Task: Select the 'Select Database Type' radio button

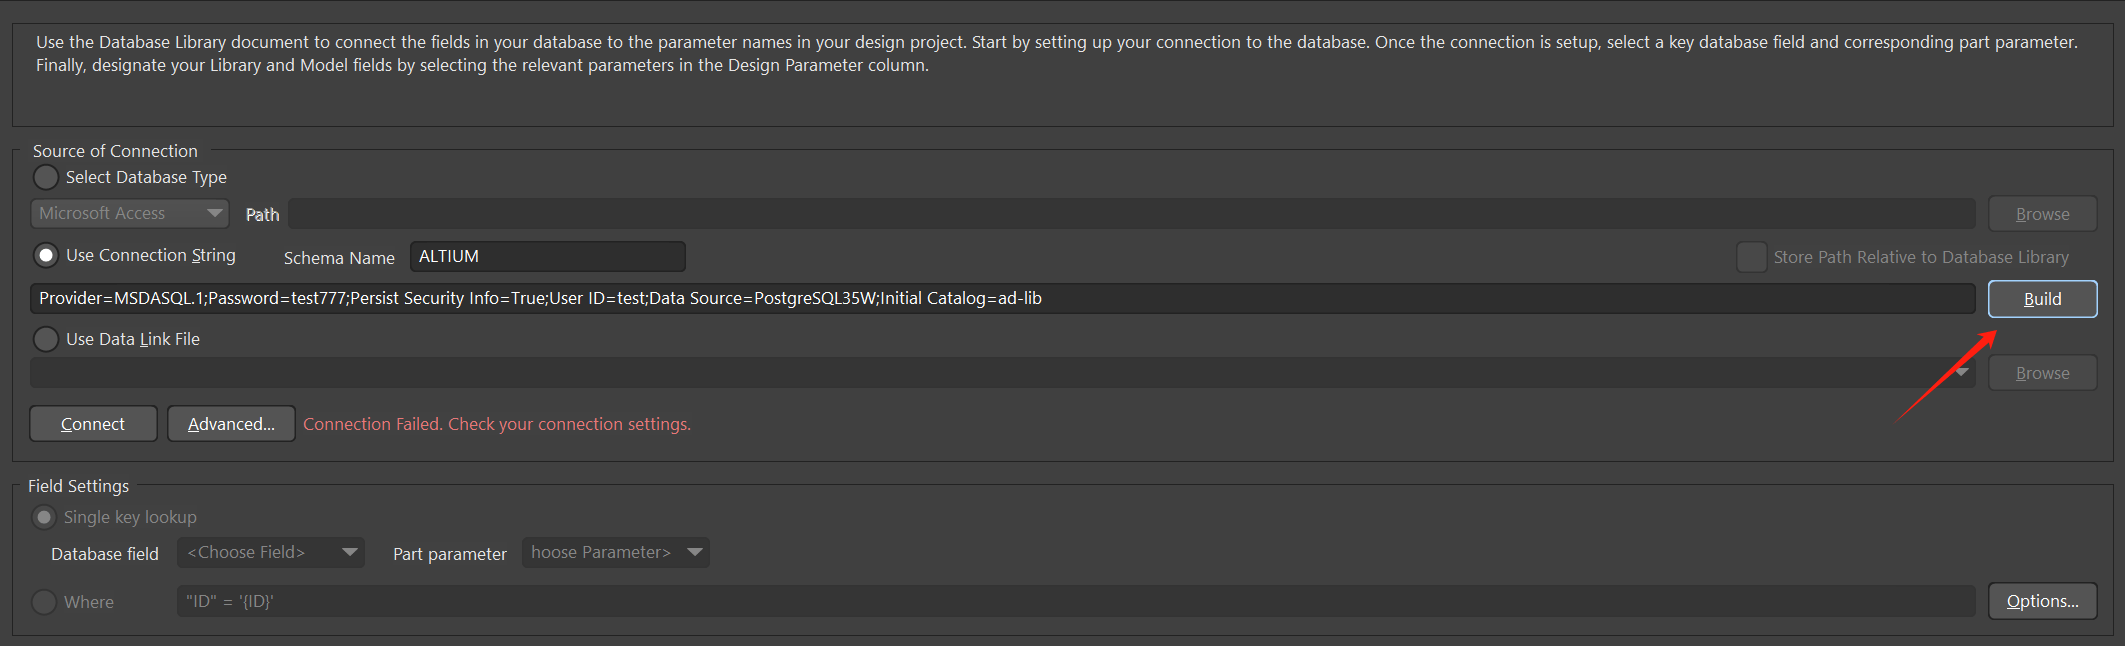Action: pyautogui.click(x=46, y=177)
